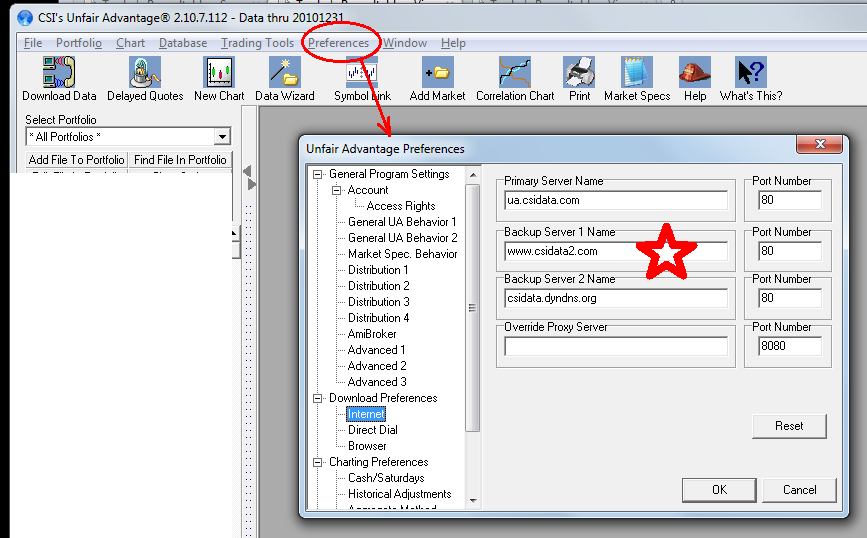Click Find File In Portfolio button
867x538 pixels.
coord(180,160)
